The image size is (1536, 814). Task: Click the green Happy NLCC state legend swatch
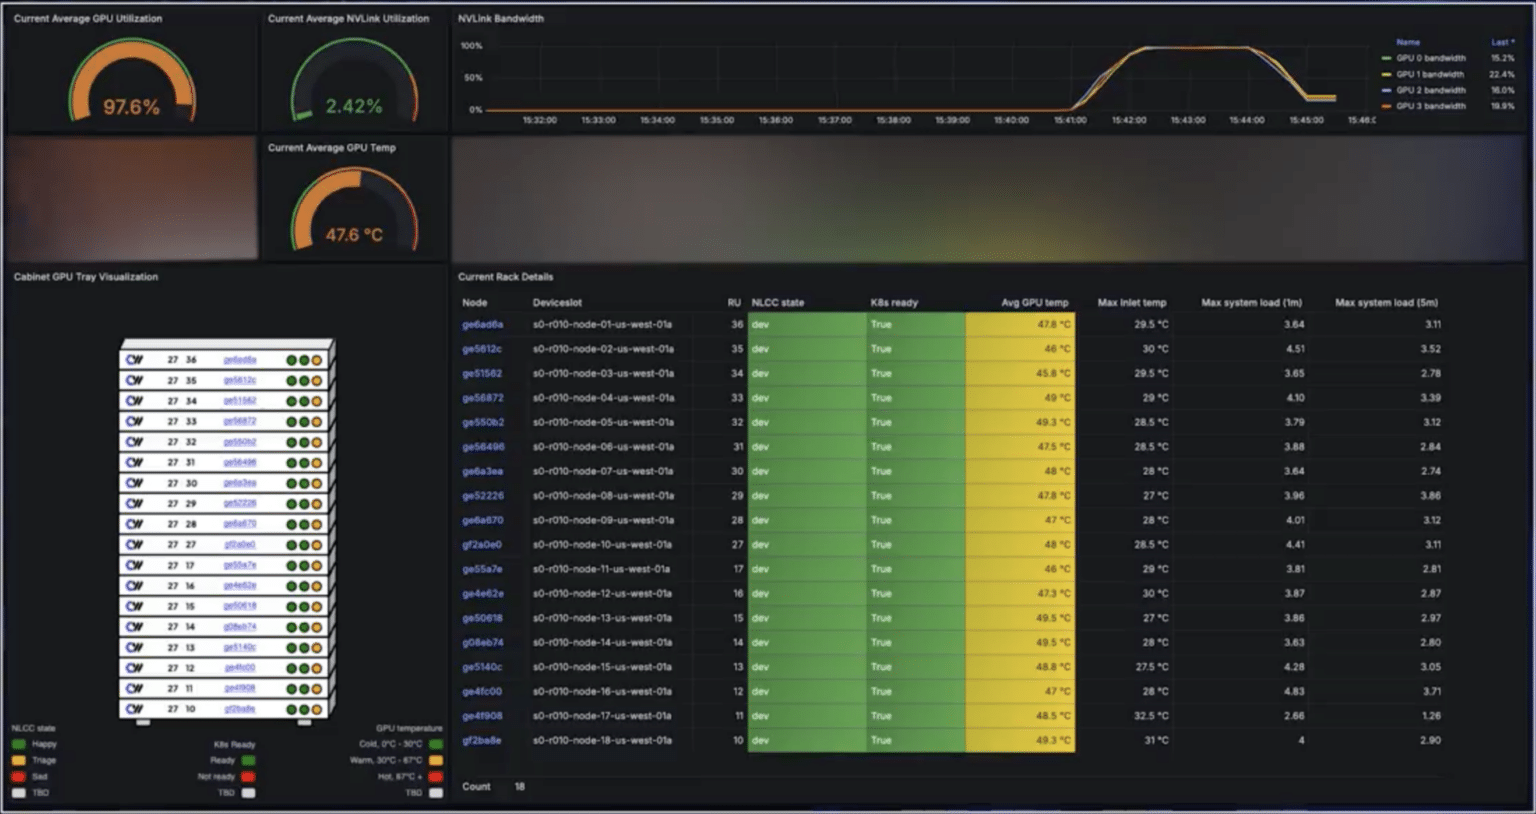click(x=19, y=744)
